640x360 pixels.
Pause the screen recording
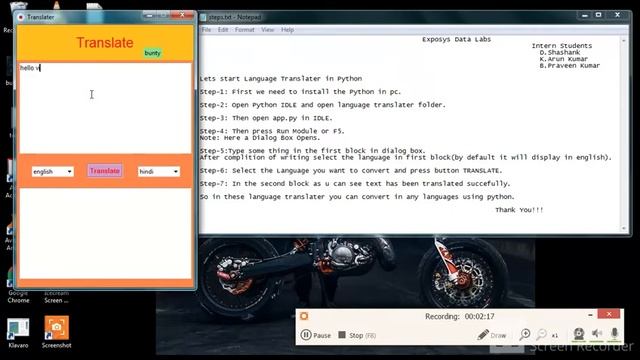click(x=316, y=335)
